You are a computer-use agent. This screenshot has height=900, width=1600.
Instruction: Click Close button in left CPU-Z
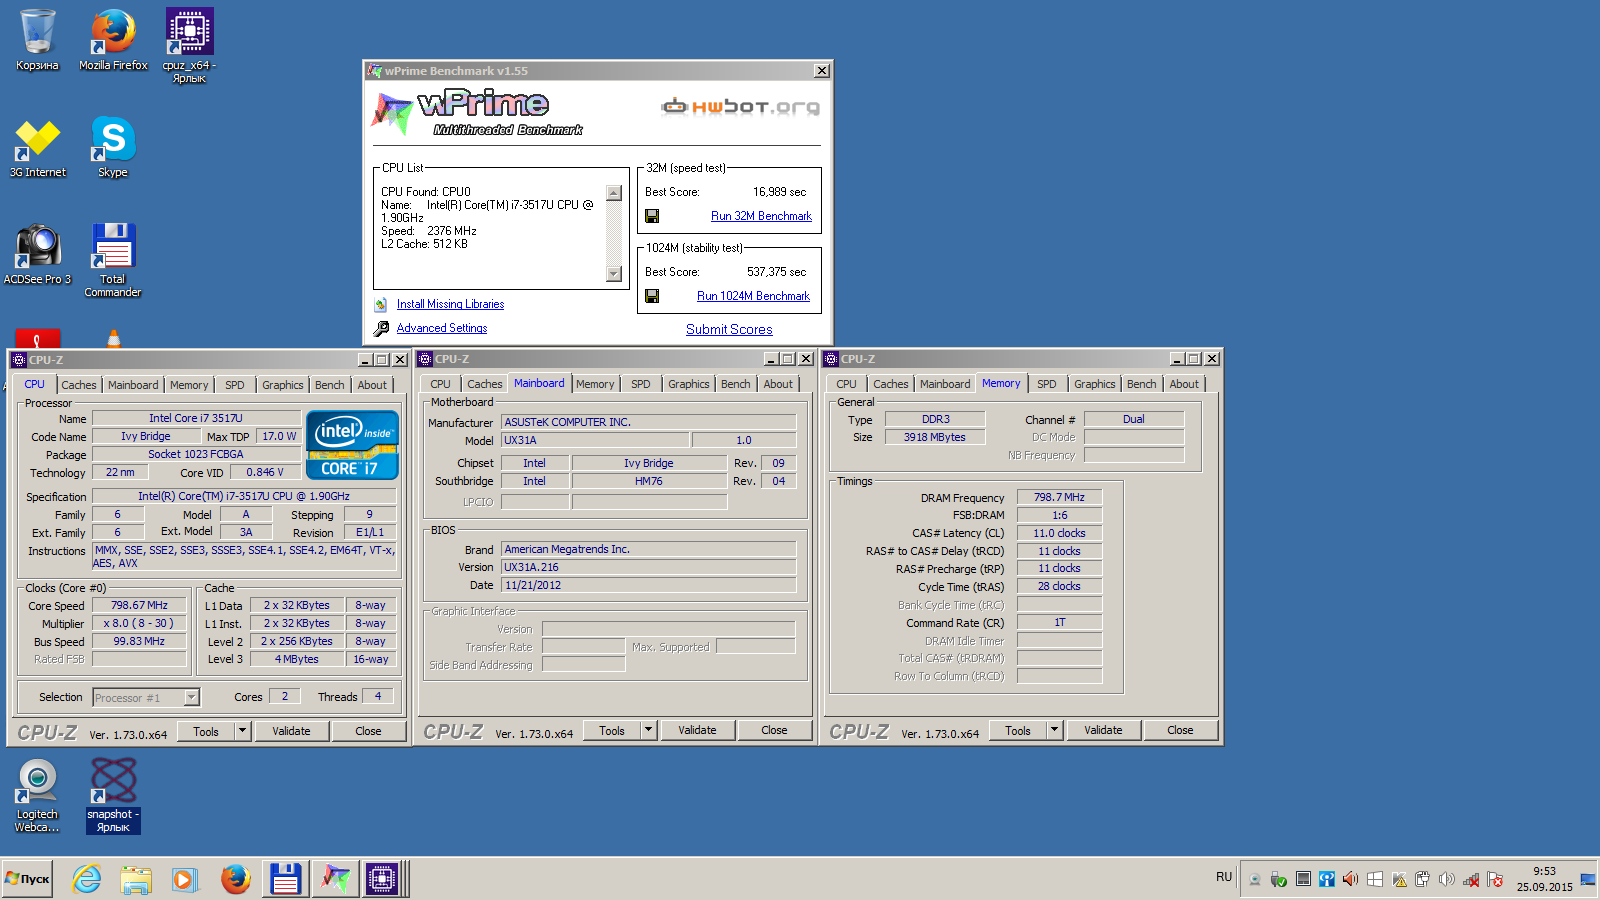[368, 731]
